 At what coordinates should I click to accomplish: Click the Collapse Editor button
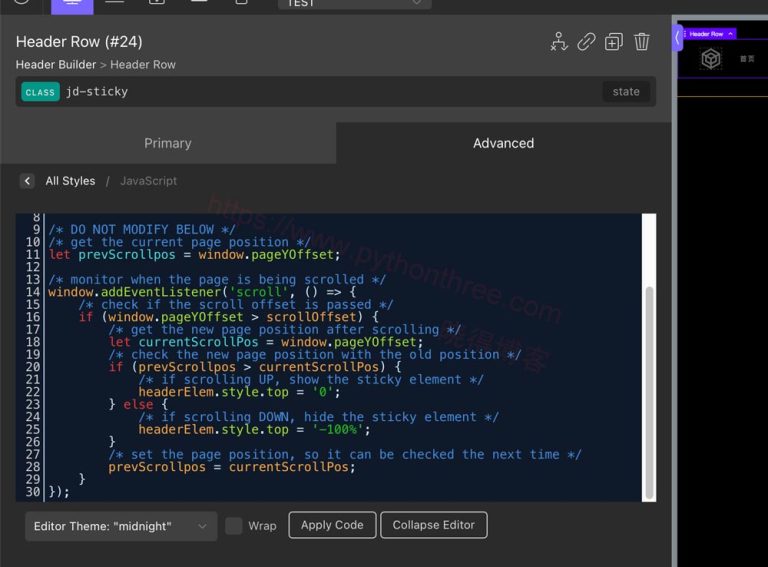point(434,525)
